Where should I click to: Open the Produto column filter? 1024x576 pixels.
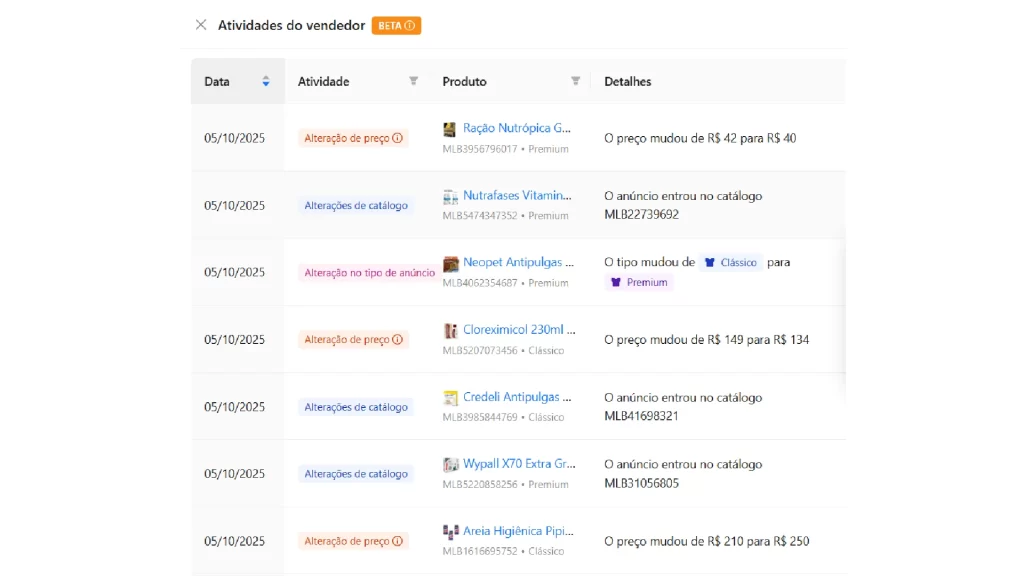tap(575, 81)
